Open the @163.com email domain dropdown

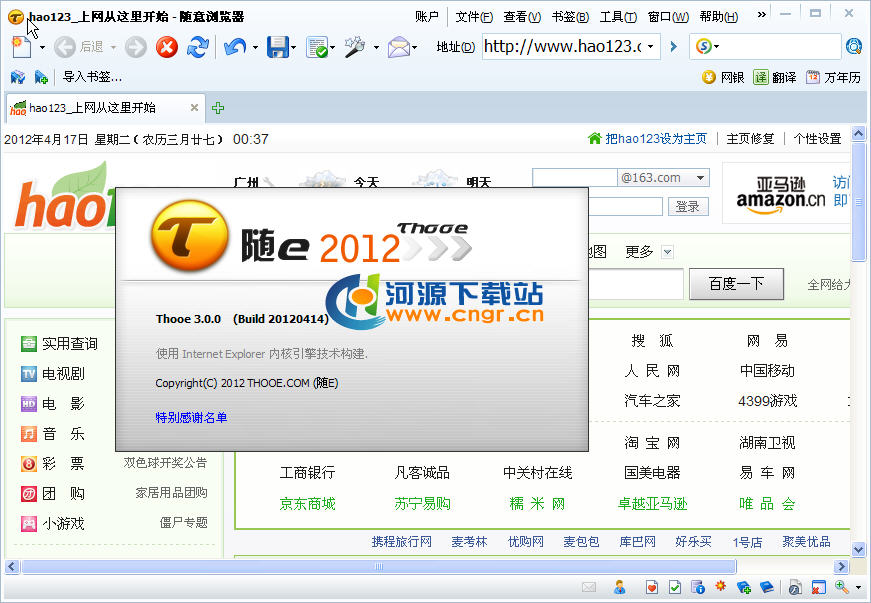[699, 178]
